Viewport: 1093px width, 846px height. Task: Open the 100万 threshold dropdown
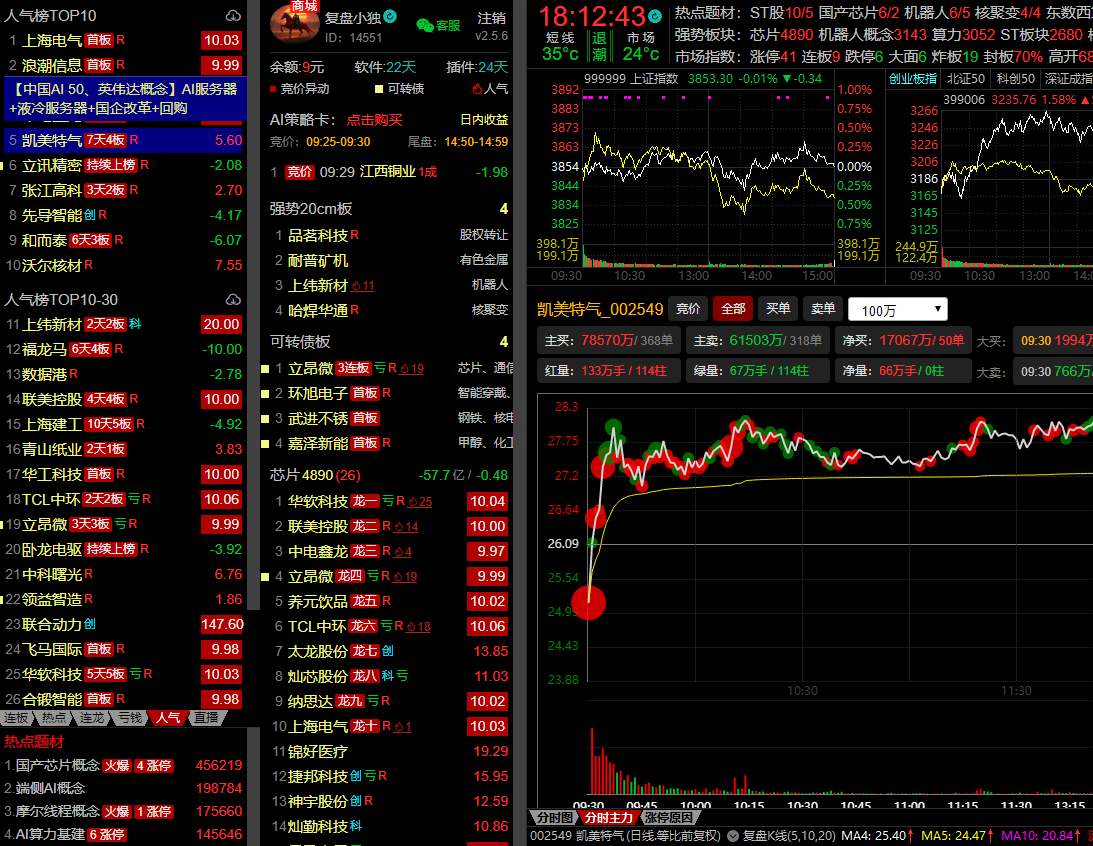(898, 309)
